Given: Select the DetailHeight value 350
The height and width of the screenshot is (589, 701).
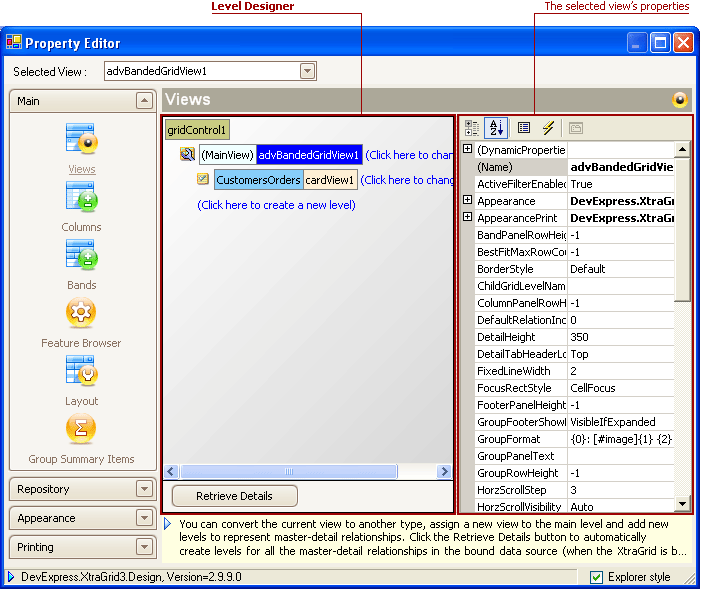Looking at the screenshot, I should click(621, 337).
